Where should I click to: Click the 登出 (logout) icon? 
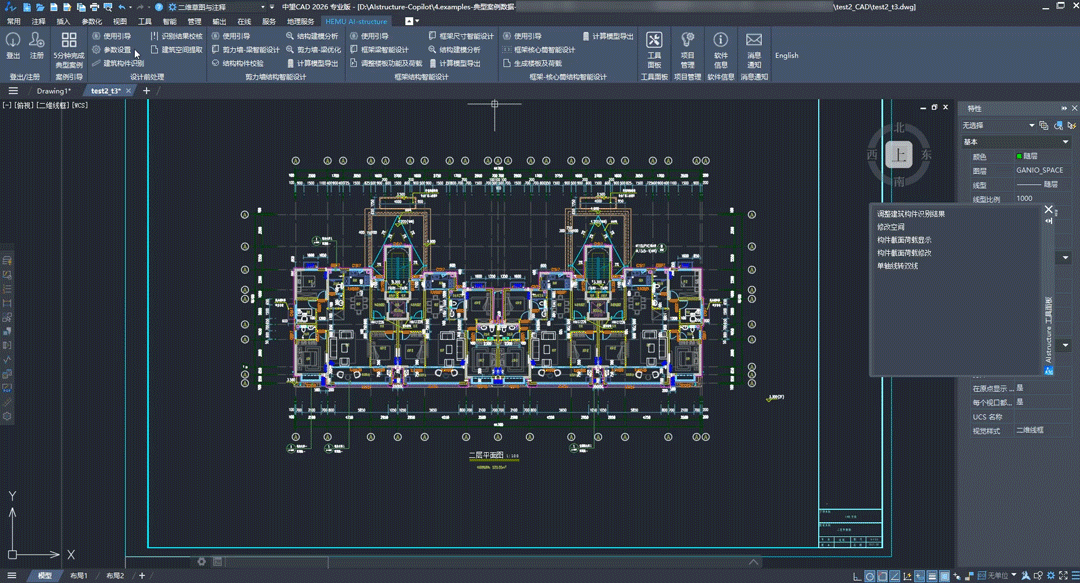13,41
